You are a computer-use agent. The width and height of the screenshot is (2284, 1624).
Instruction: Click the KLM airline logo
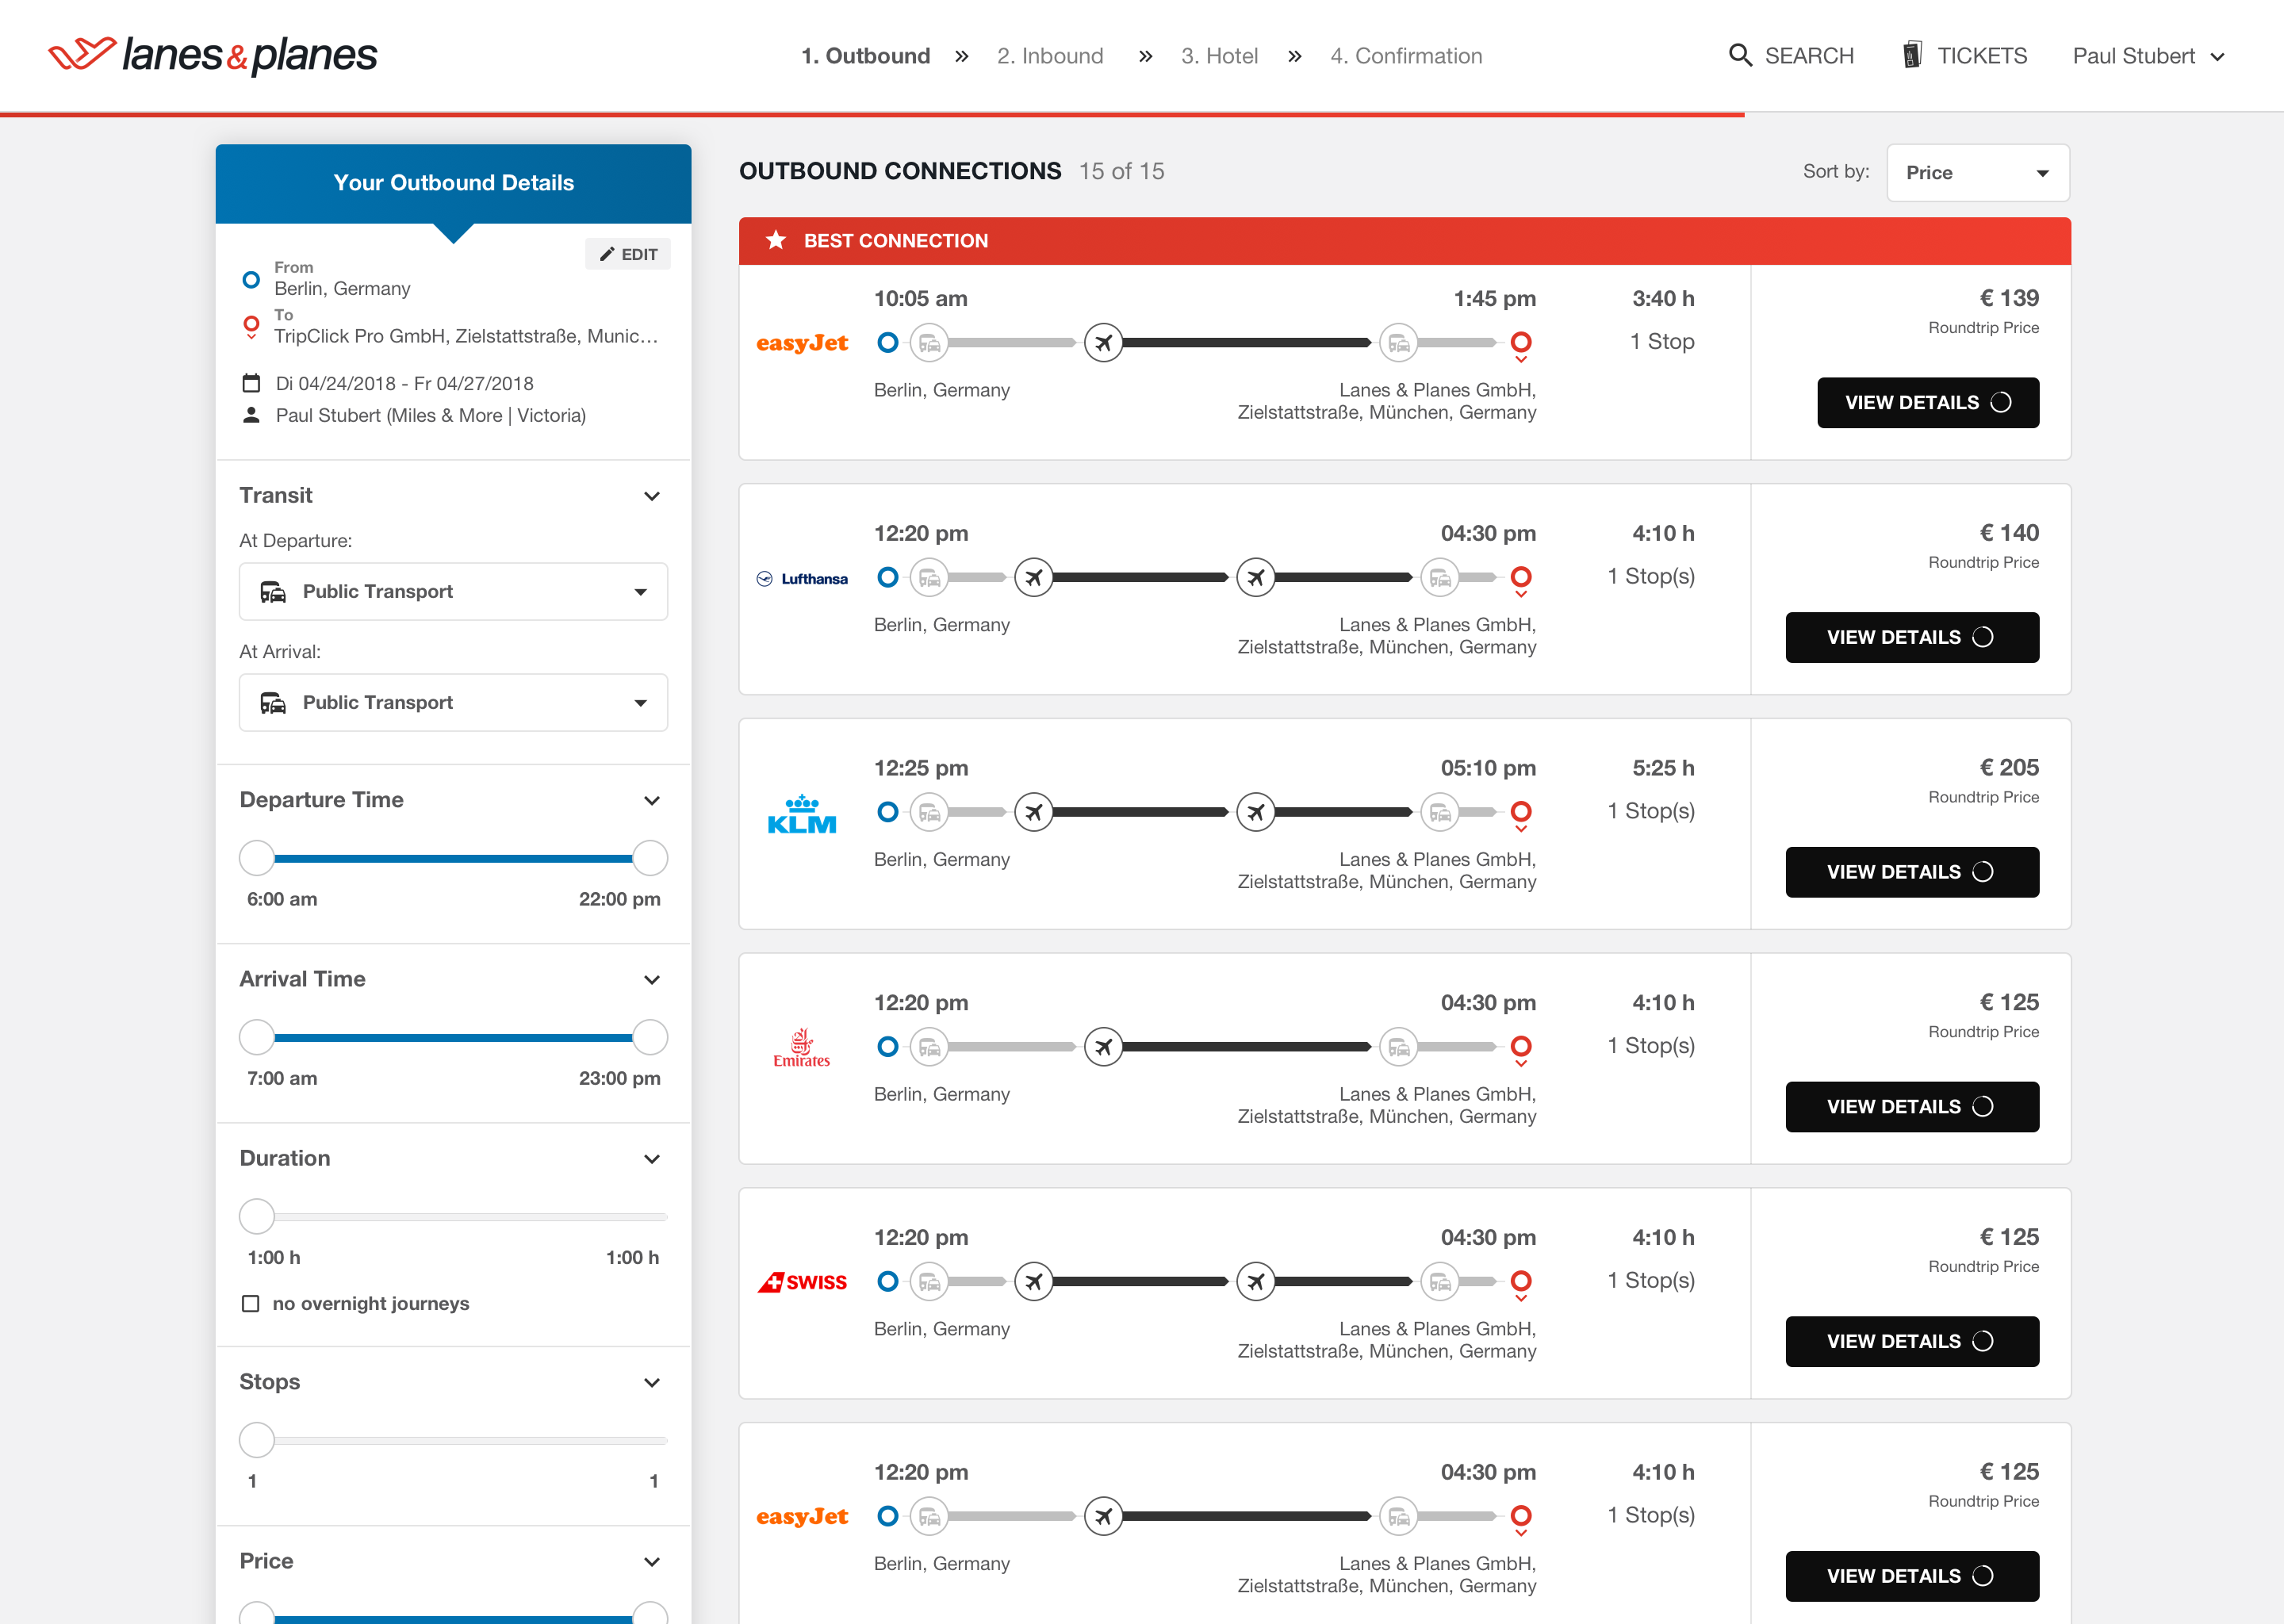pos(801,815)
